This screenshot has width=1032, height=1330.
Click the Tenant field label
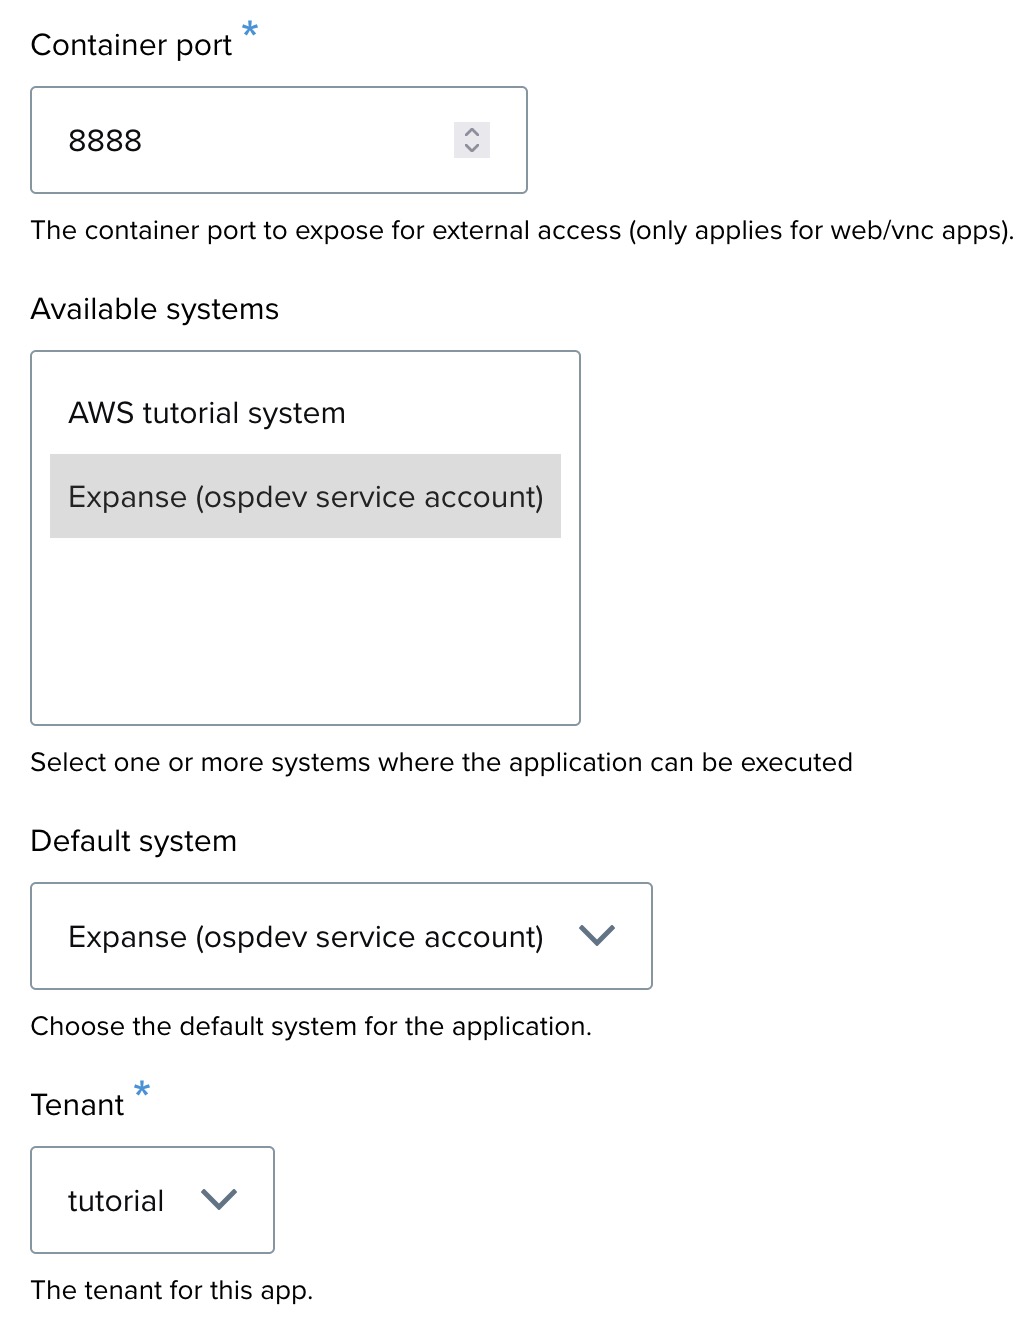coord(77,1105)
